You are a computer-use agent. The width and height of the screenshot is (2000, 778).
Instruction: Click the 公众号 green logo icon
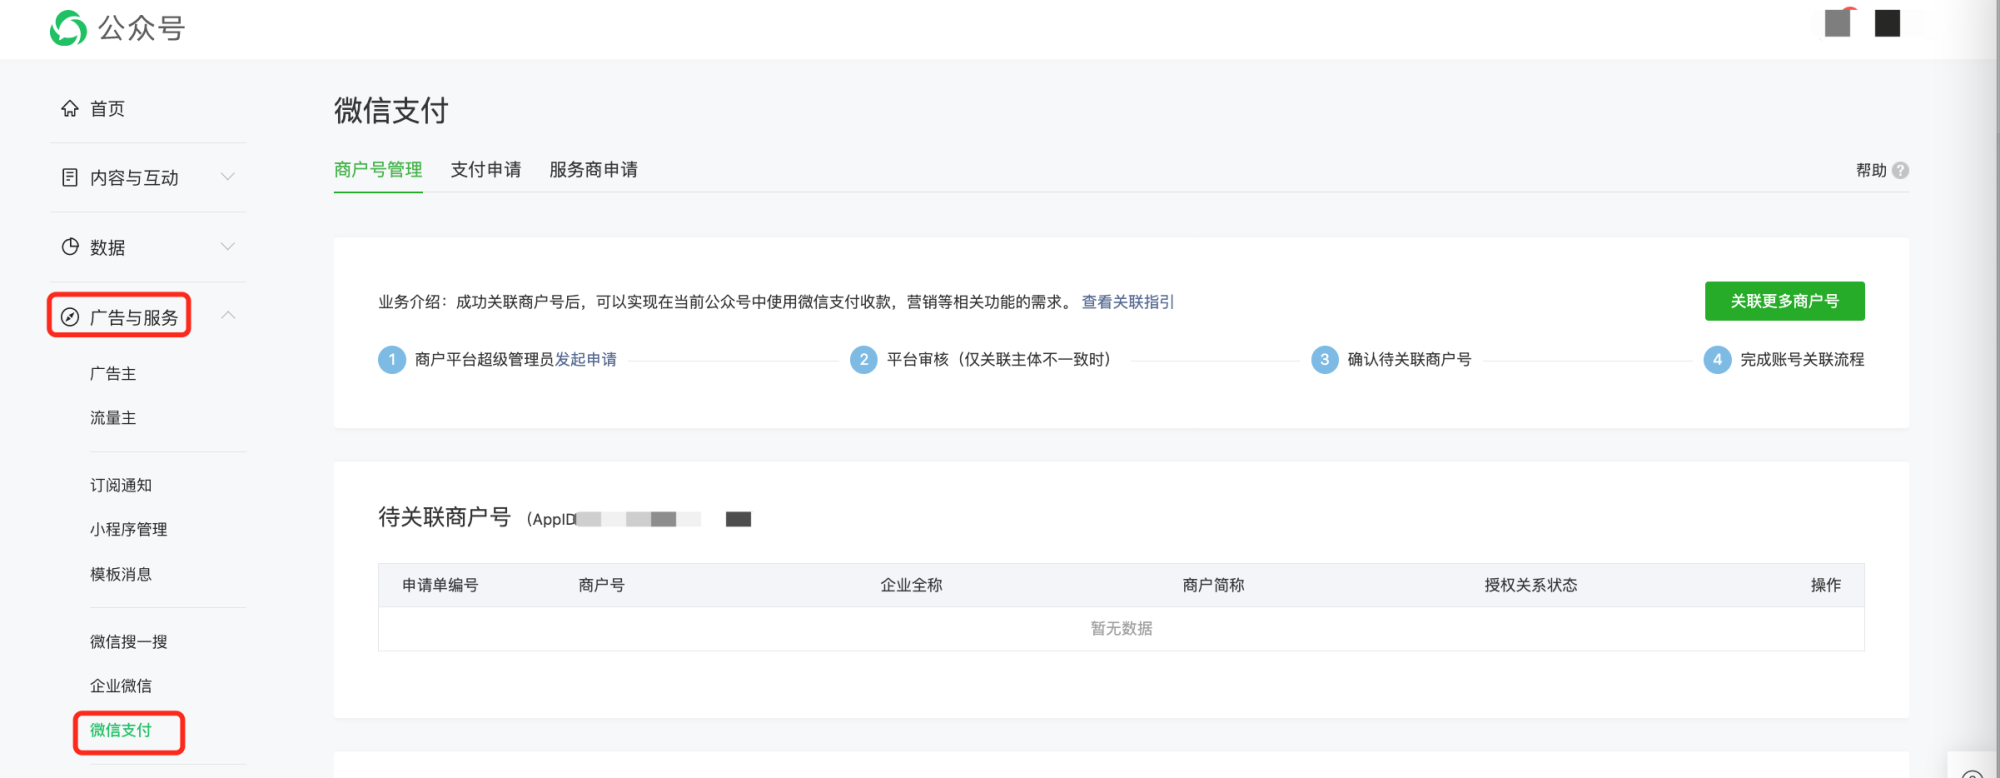[x=68, y=28]
